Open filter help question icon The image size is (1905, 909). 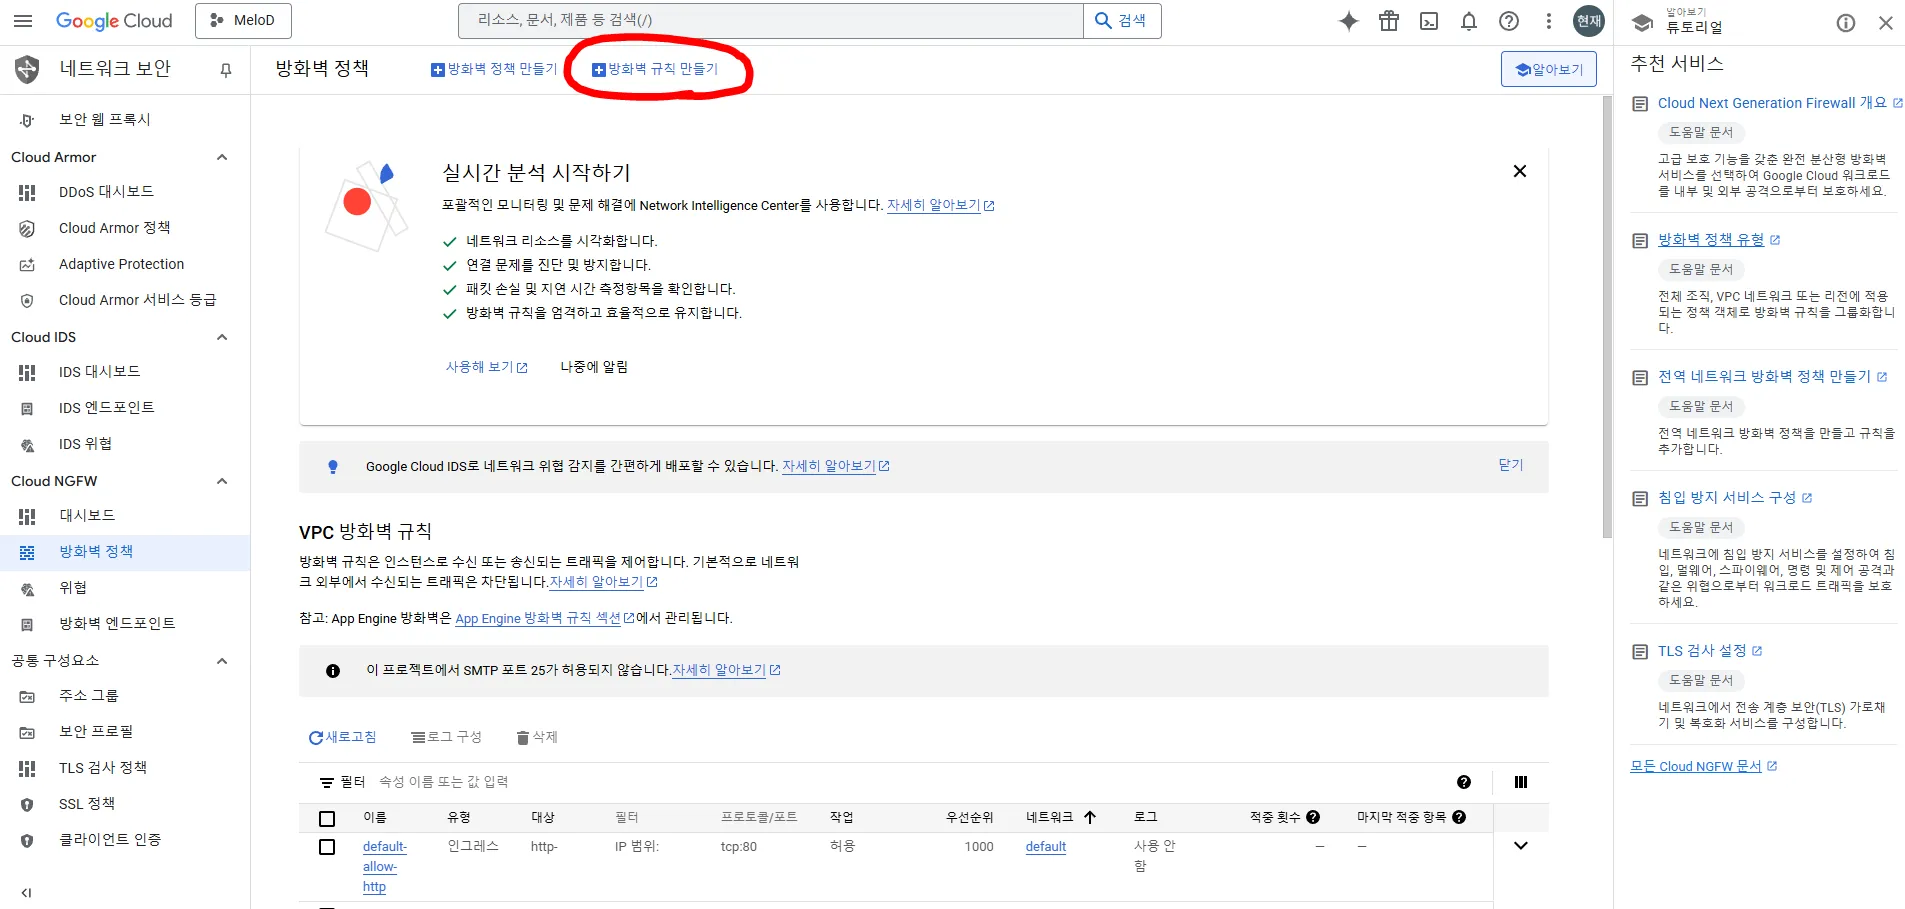point(1464,782)
